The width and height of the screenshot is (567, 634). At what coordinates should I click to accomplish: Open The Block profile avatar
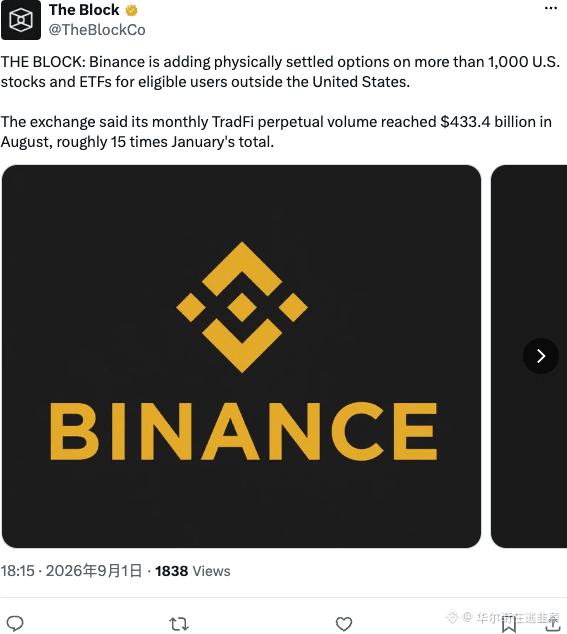[x=21, y=20]
